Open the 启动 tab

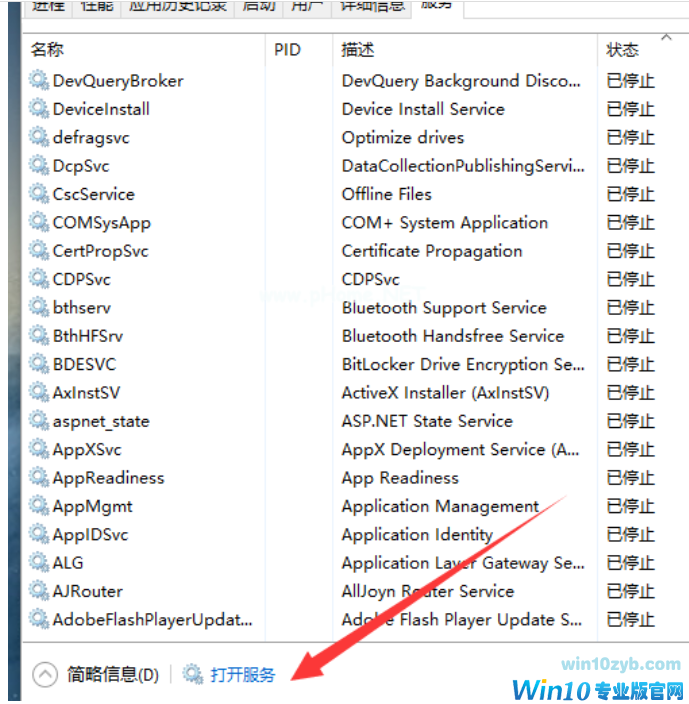(259, 7)
